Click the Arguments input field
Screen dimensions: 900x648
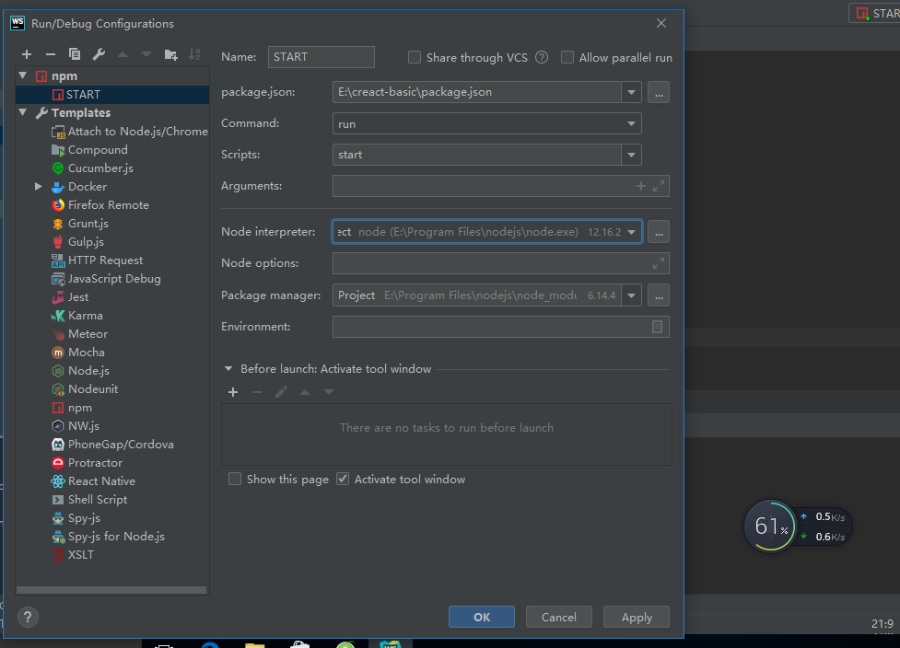pyautogui.click(x=480, y=186)
